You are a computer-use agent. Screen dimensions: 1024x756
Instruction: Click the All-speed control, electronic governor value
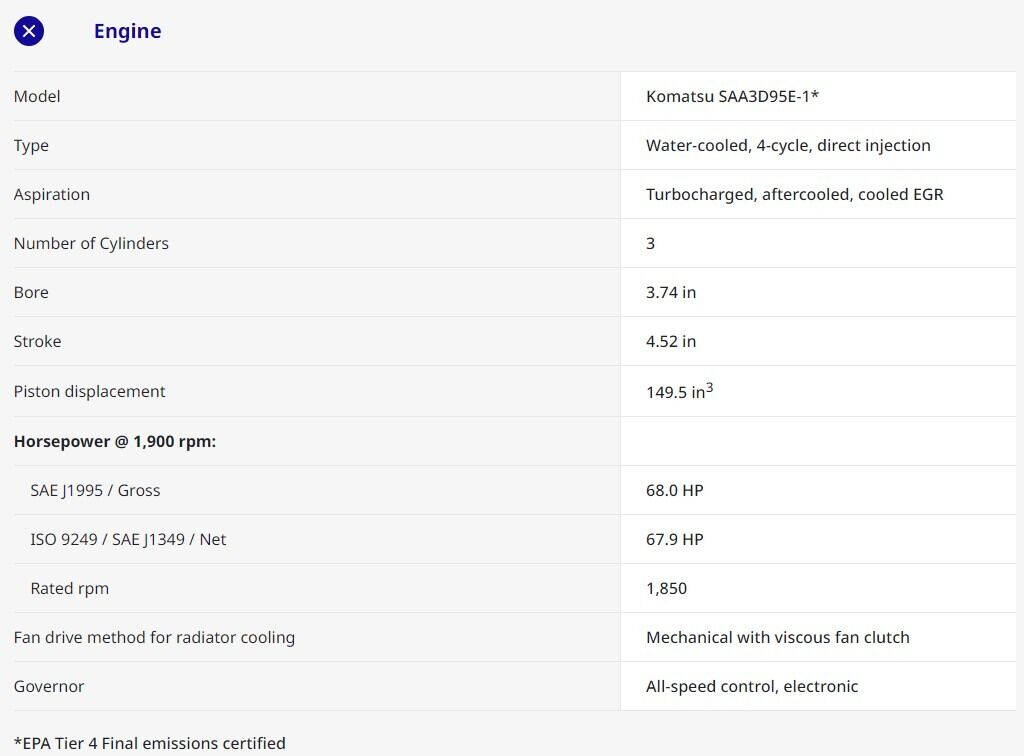click(751, 686)
